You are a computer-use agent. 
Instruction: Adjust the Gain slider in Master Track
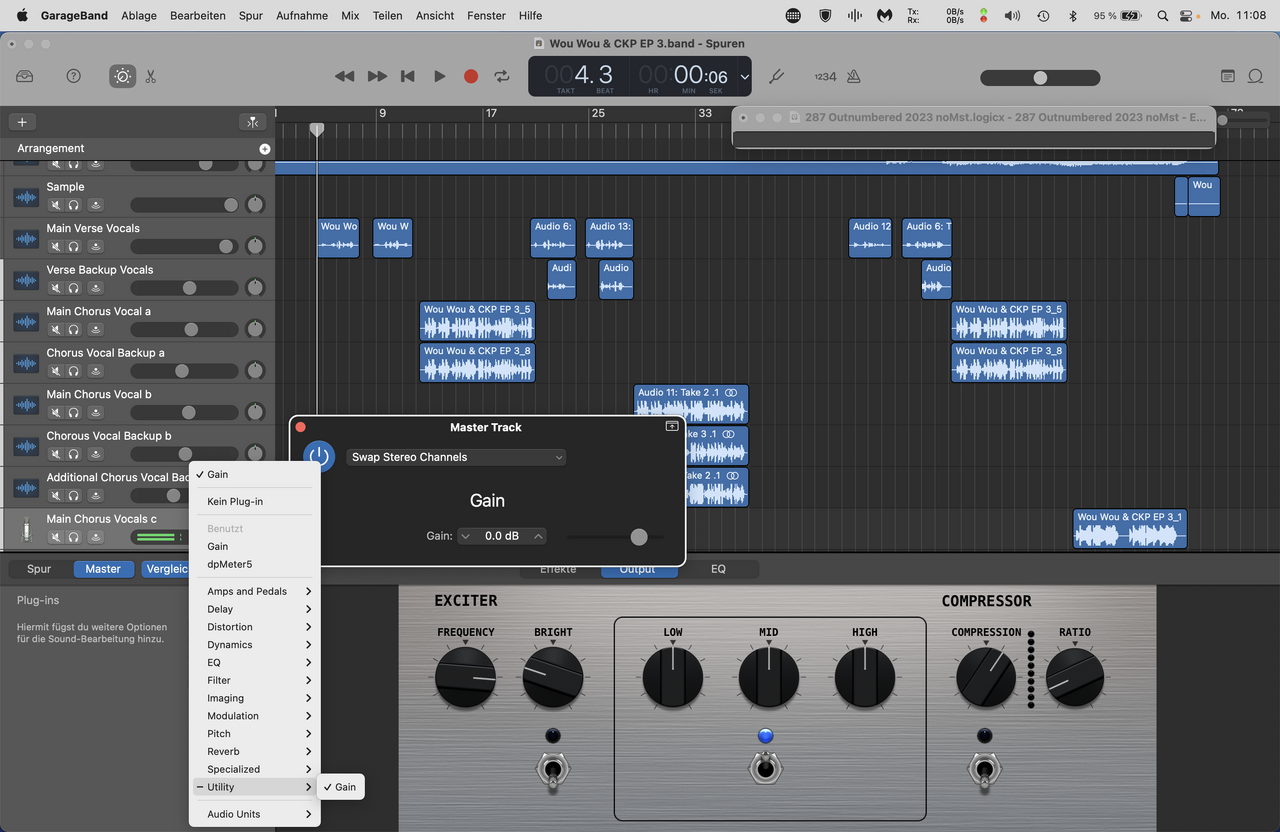tap(639, 537)
